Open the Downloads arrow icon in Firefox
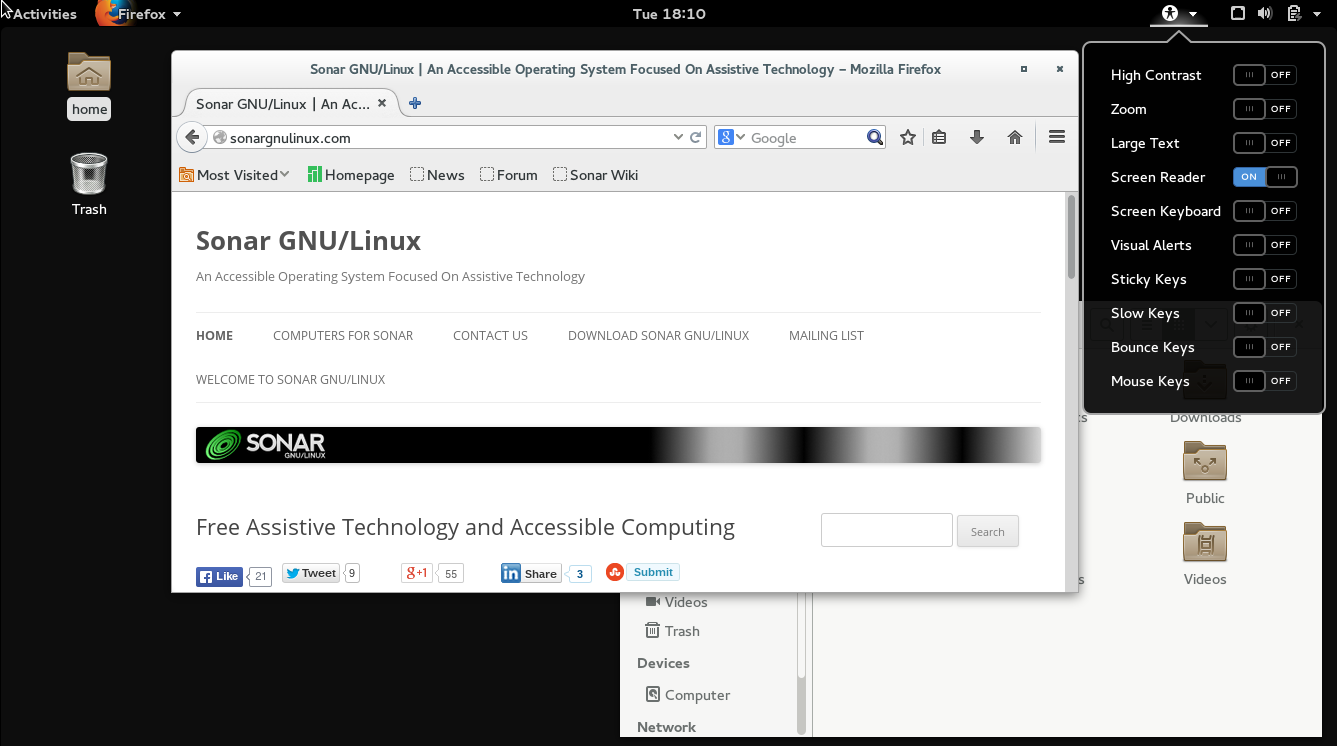 click(977, 138)
